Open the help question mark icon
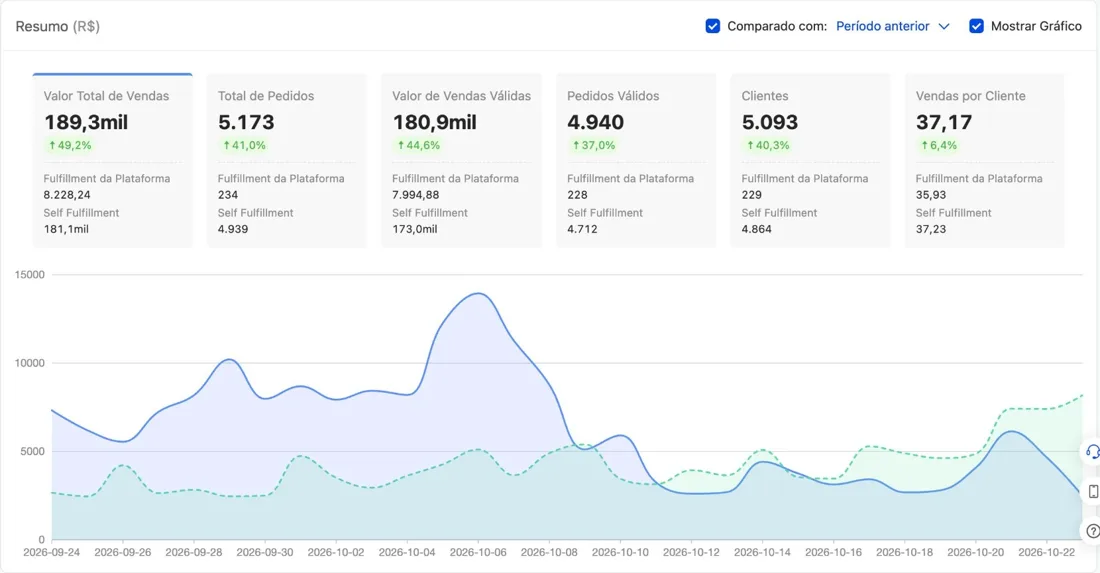The width and height of the screenshot is (1100, 573). (x=1092, y=532)
